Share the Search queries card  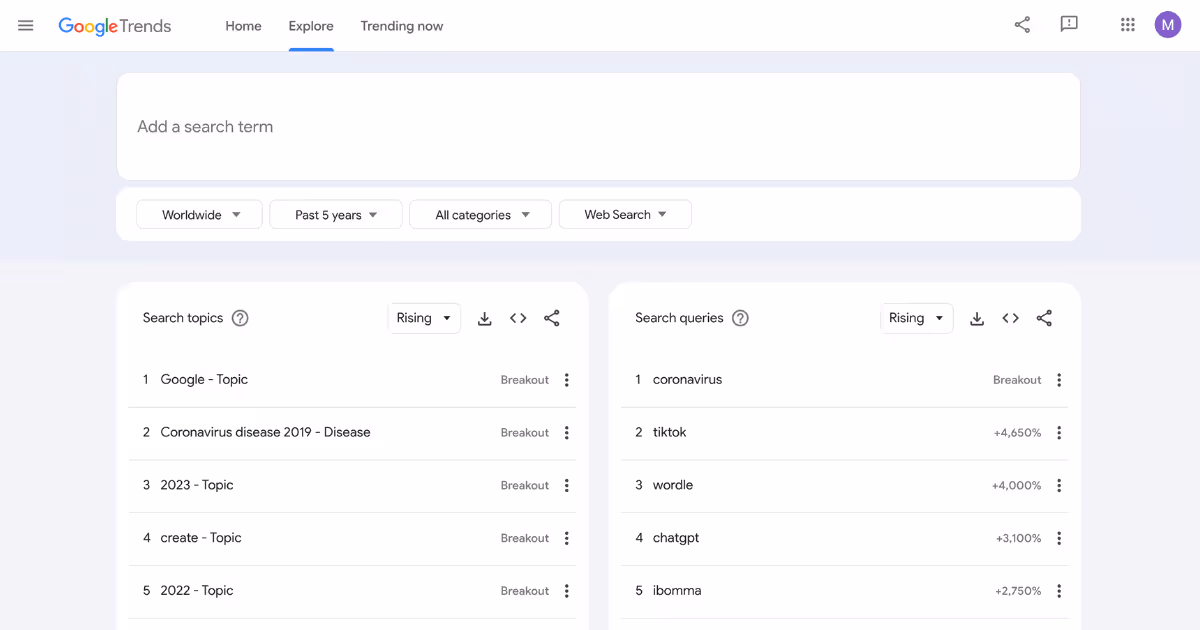[1045, 318]
